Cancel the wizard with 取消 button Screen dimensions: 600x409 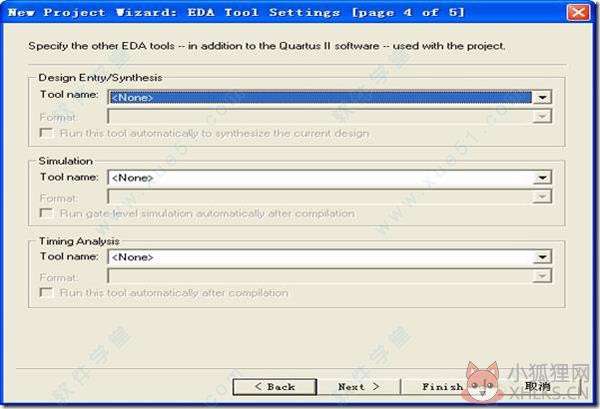(537, 387)
